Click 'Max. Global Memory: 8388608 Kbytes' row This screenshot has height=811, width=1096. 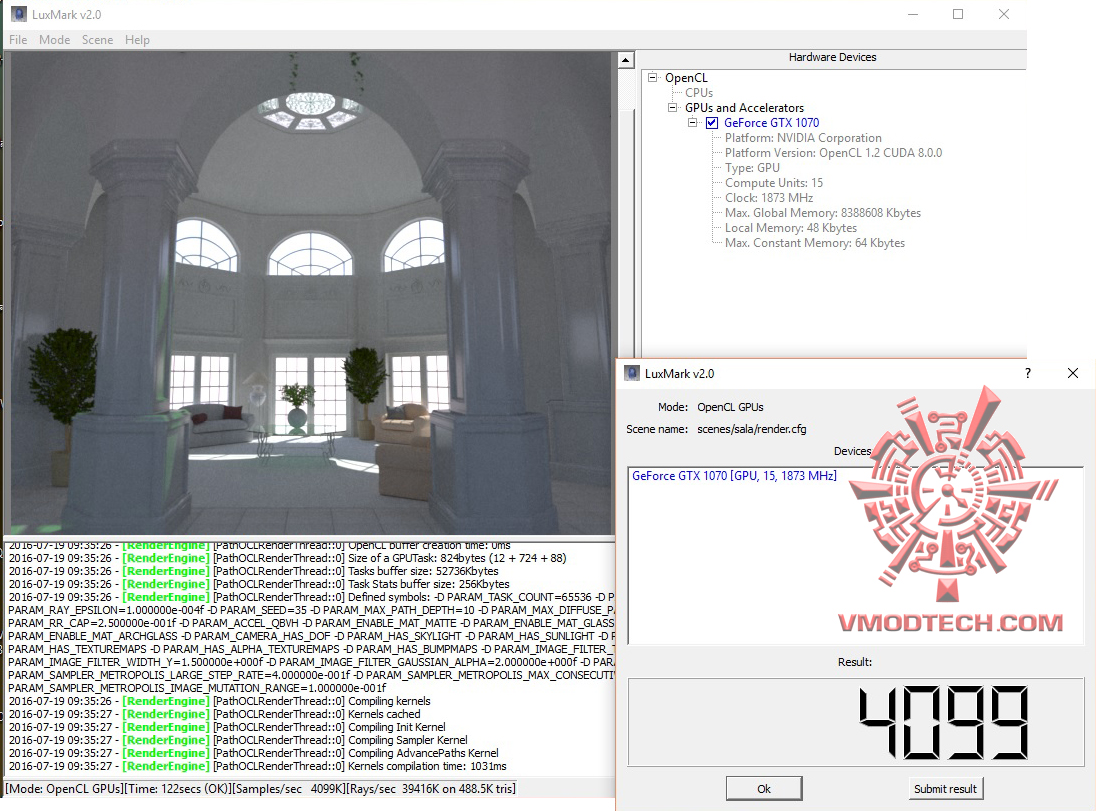coord(823,213)
